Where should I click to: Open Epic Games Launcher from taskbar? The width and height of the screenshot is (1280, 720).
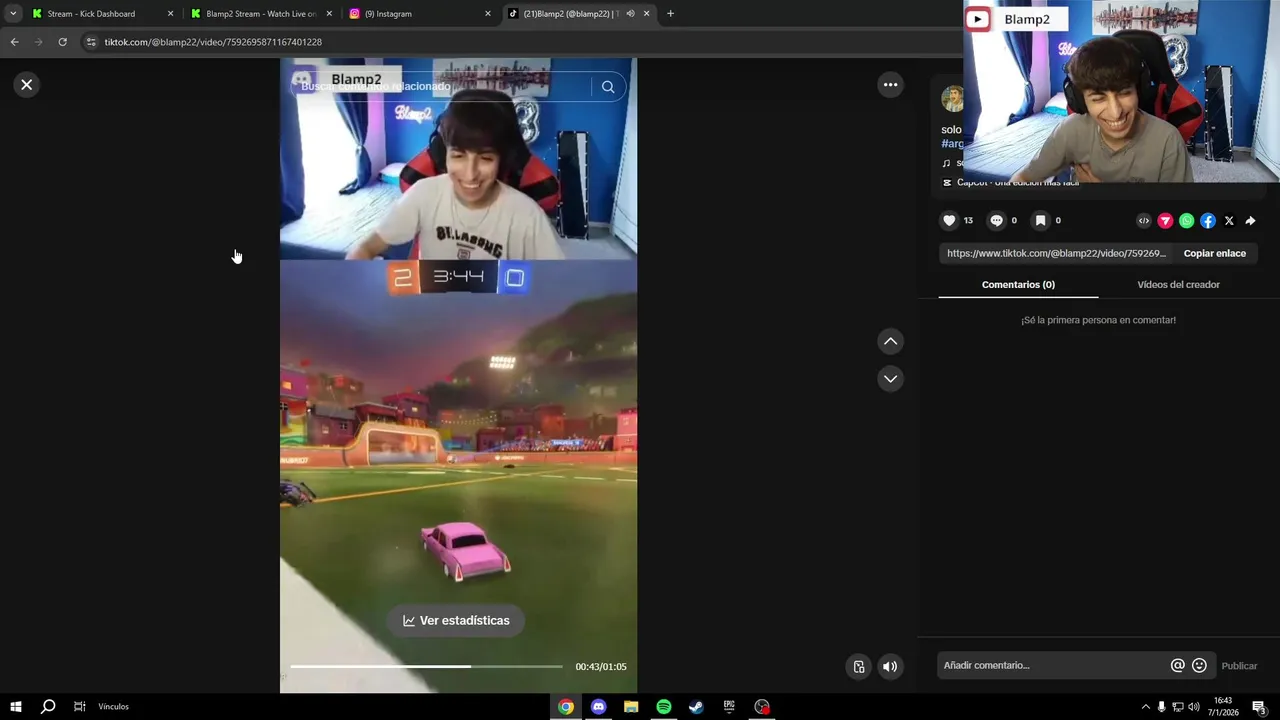pyautogui.click(x=729, y=707)
